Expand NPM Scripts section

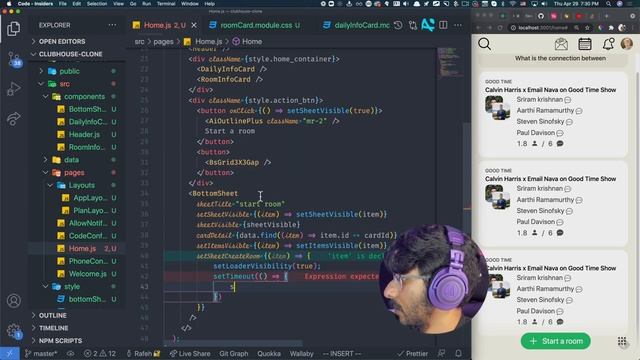click(60, 341)
